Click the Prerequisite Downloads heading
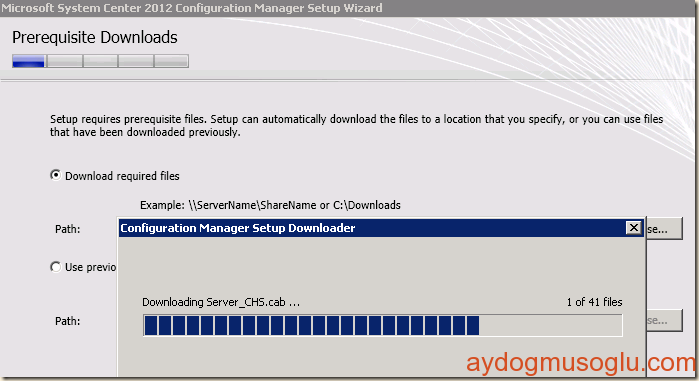Screen dimensions: 699x381 [95, 38]
